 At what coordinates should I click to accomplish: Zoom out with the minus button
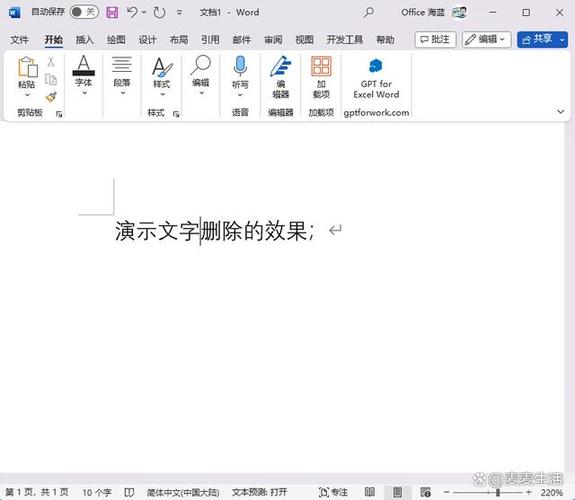446,492
